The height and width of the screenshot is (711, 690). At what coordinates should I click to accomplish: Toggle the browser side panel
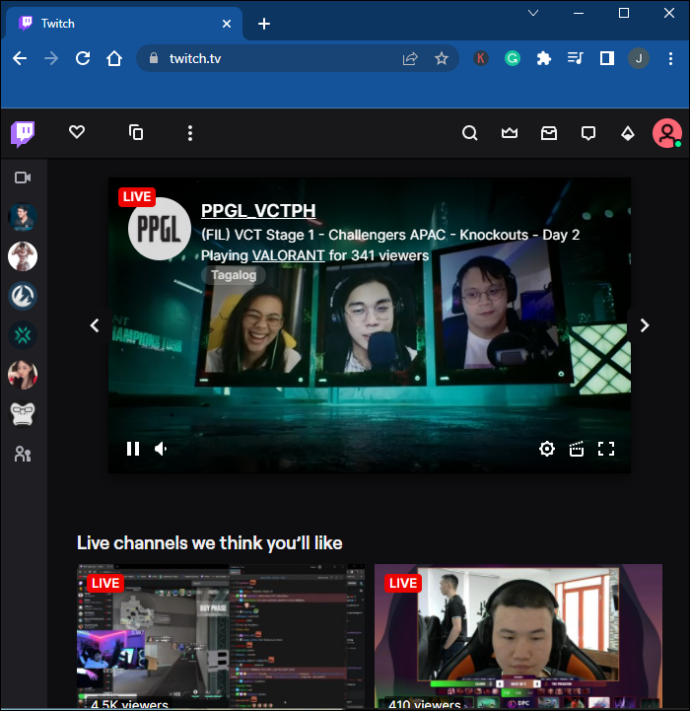[x=607, y=58]
